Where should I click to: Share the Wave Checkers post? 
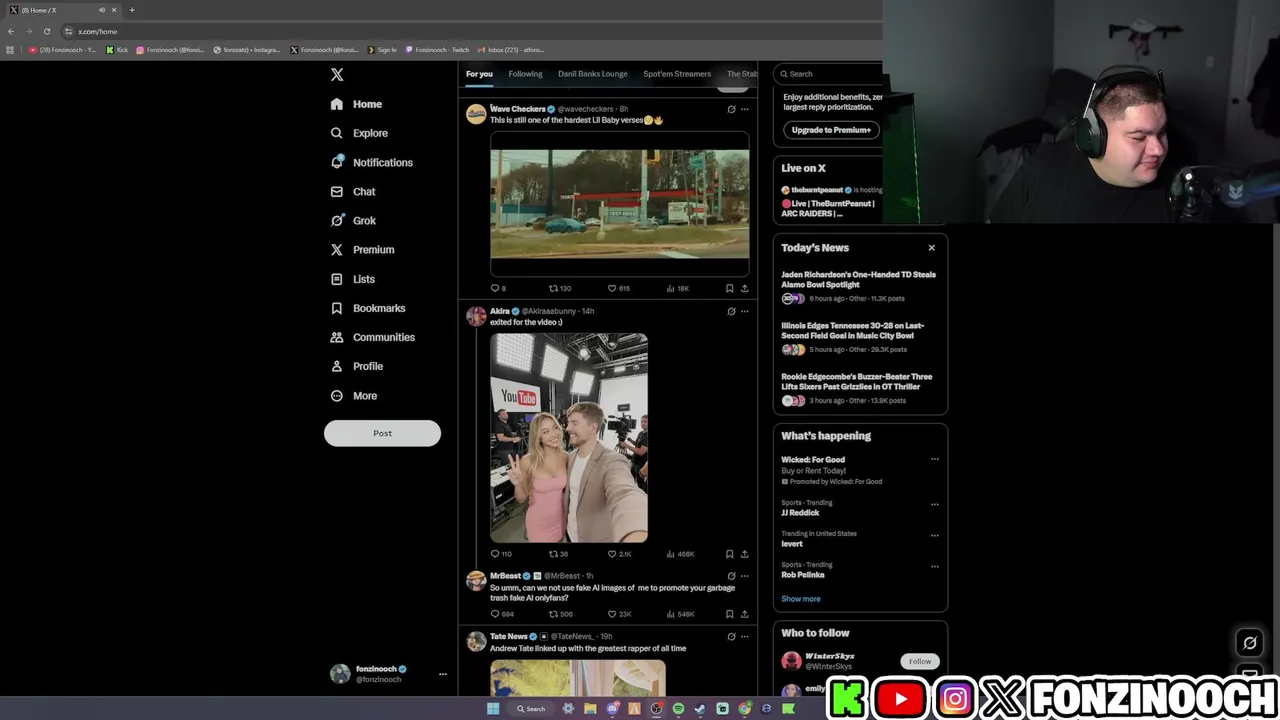(x=744, y=288)
